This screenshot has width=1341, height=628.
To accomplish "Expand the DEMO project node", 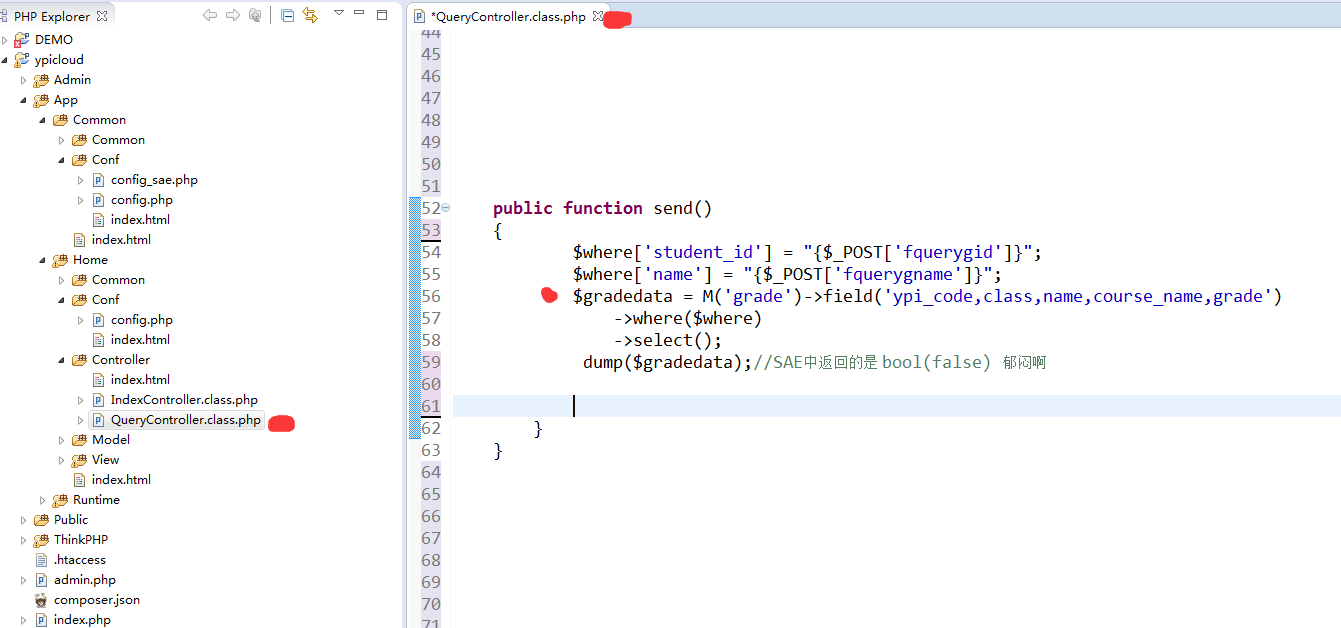I will (x=5, y=40).
